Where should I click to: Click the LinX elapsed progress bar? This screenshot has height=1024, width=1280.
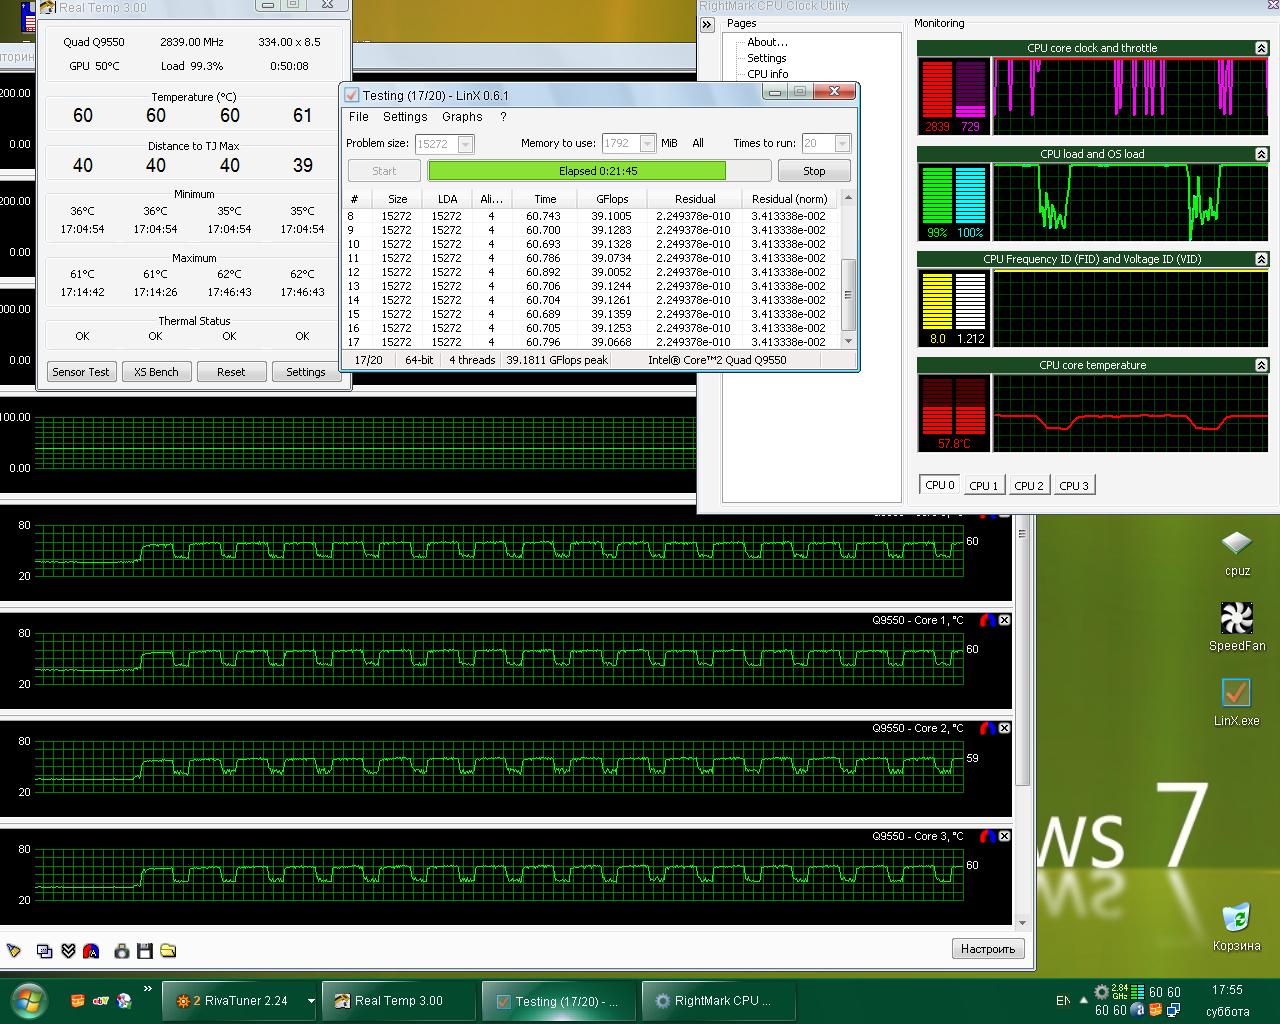[x=598, y=171]
